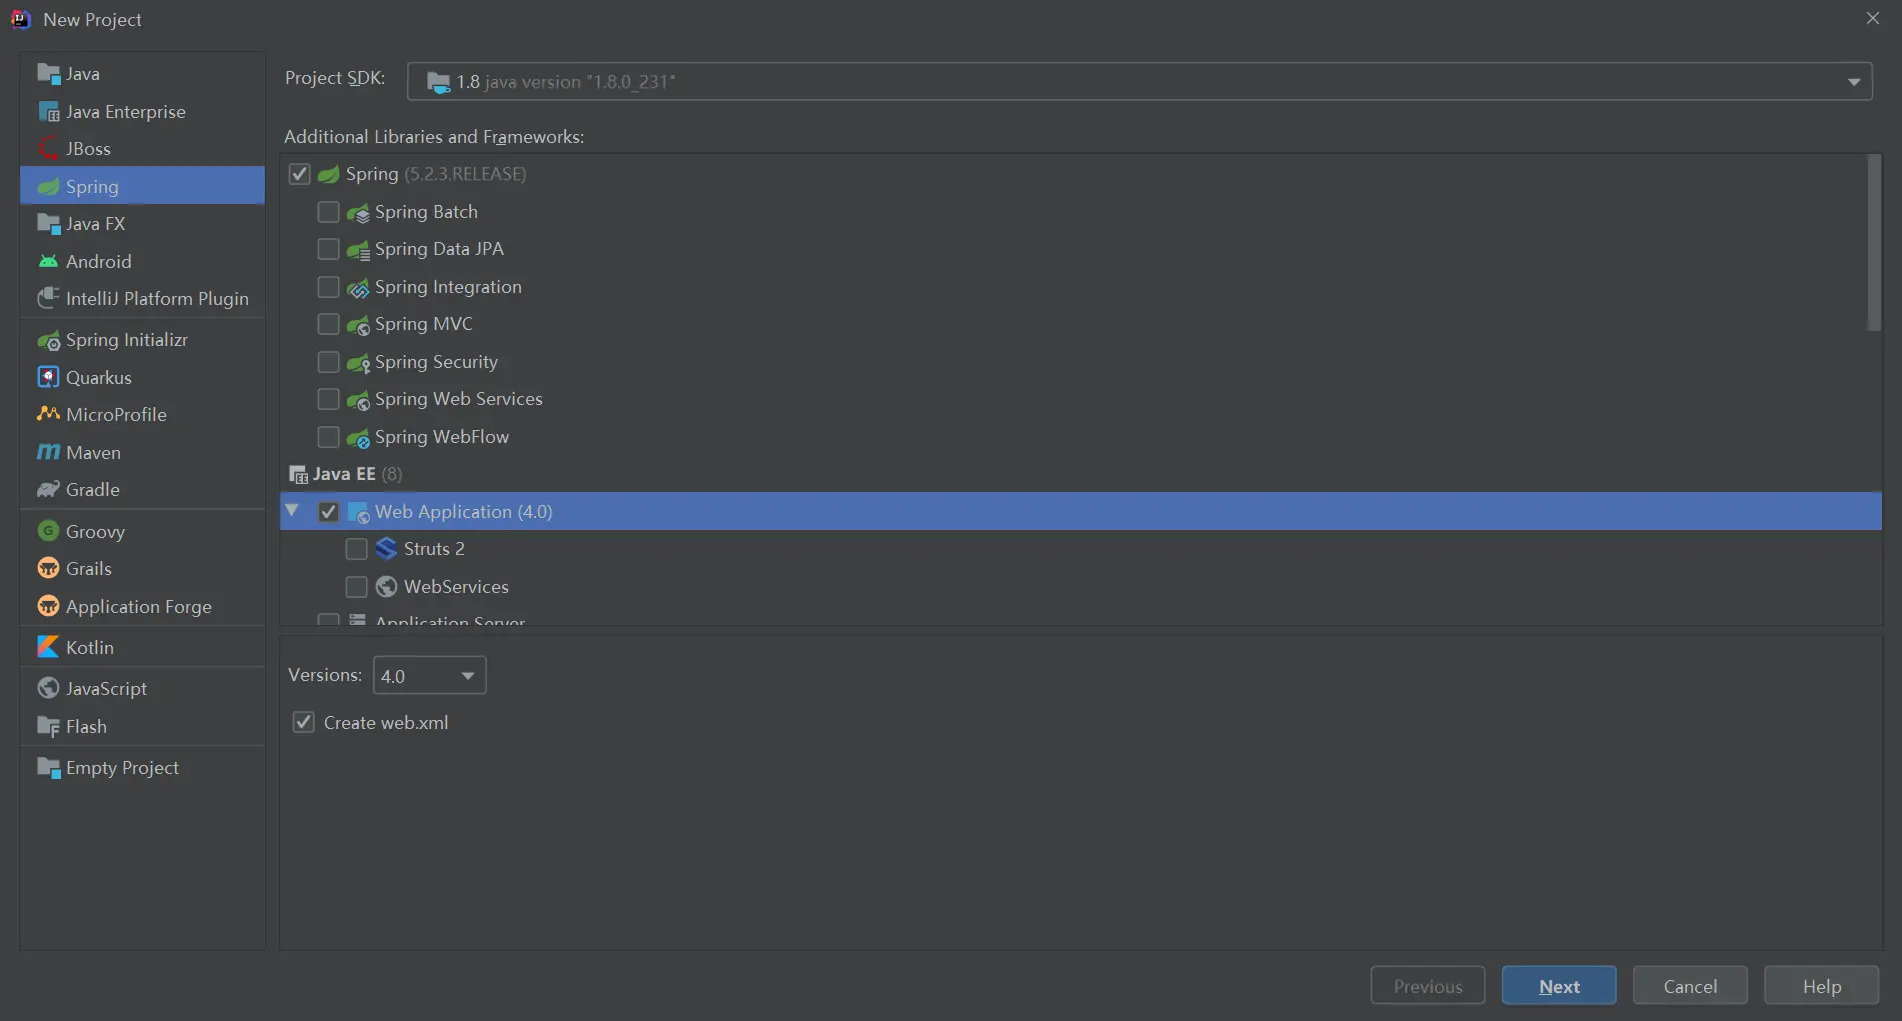Click the Java FX folder icon
Image resolution: width=1902 pixels, height=1021 pixels.
point(48,224)
